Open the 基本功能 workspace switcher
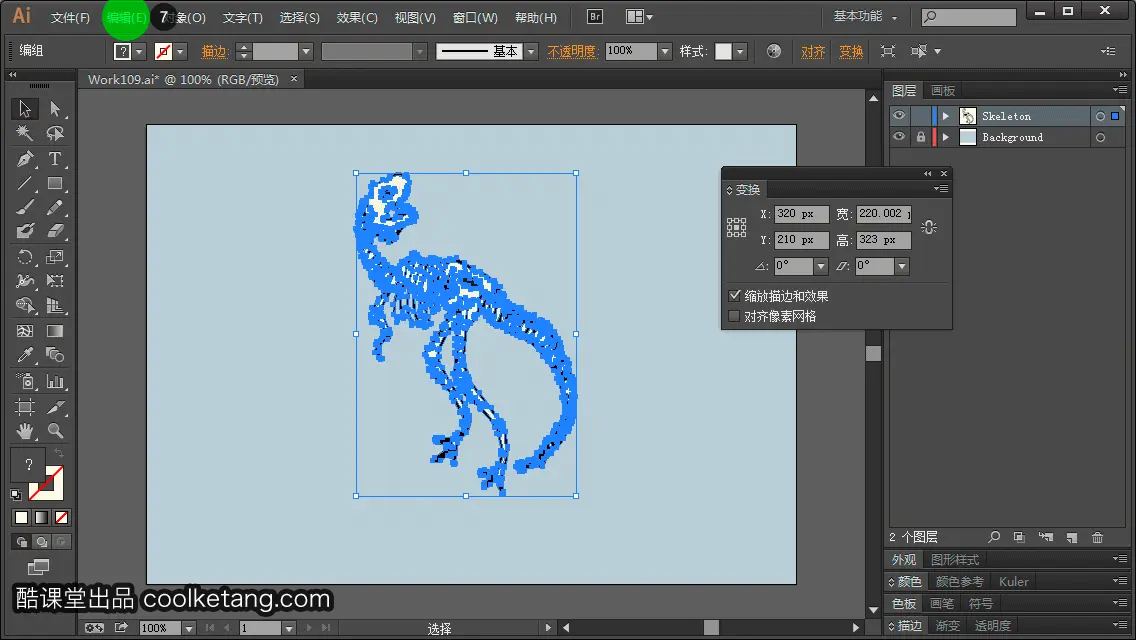This screenshot has height=640, width=1136. pyautogui.click(x=865, y=16)
